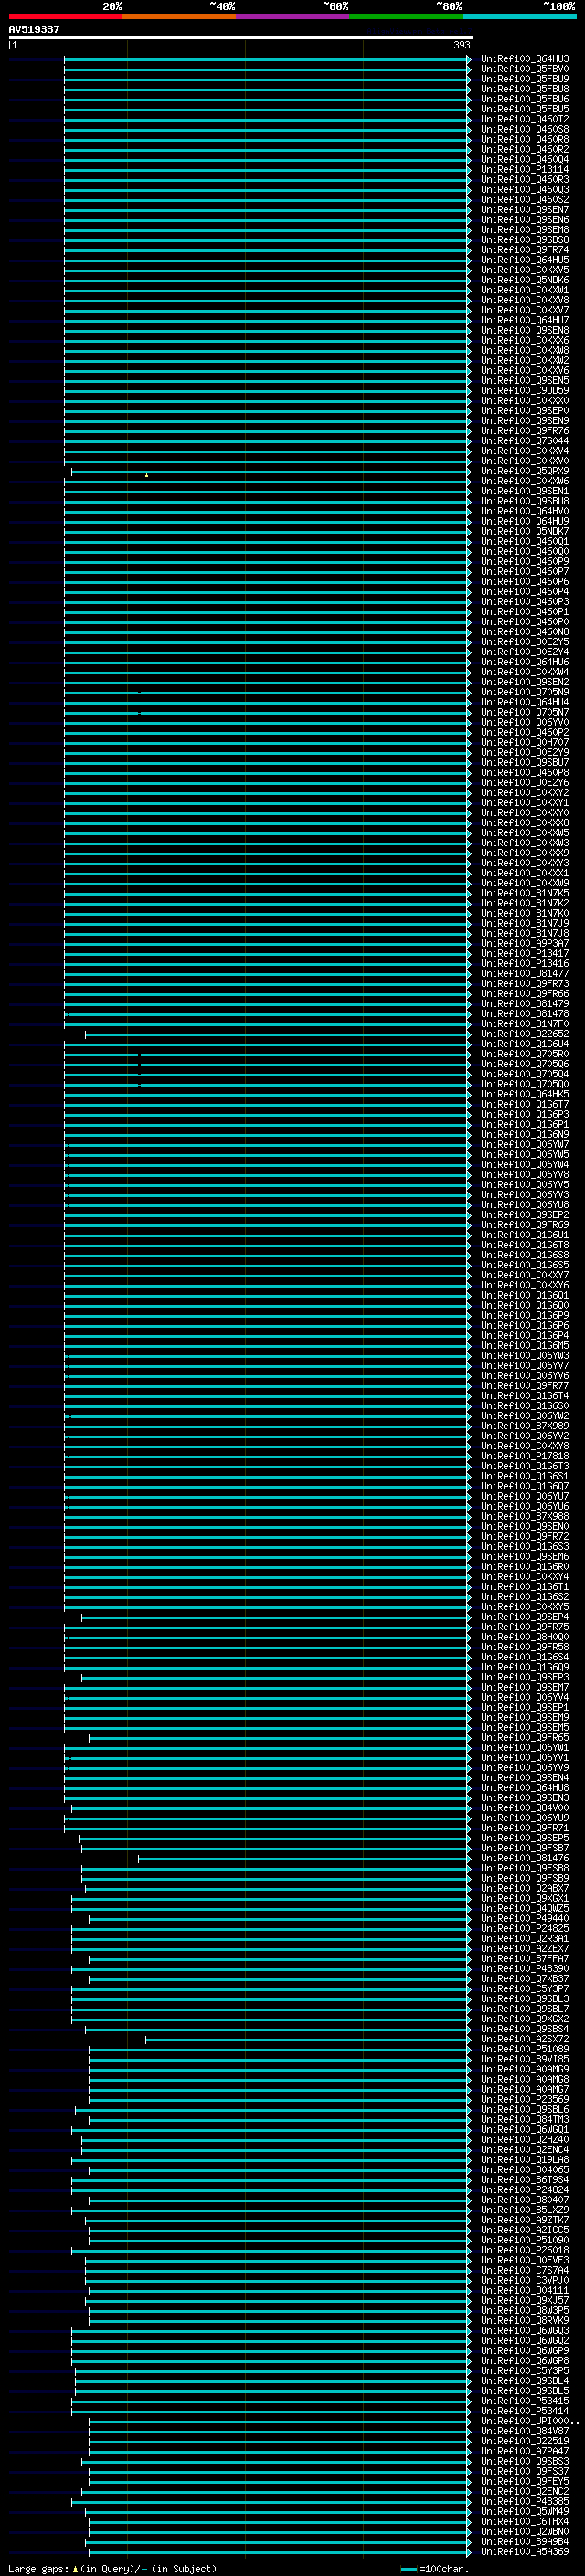Select hit label UniRef100_Q64HU7

pyautogui.click(x=525, y=320)
